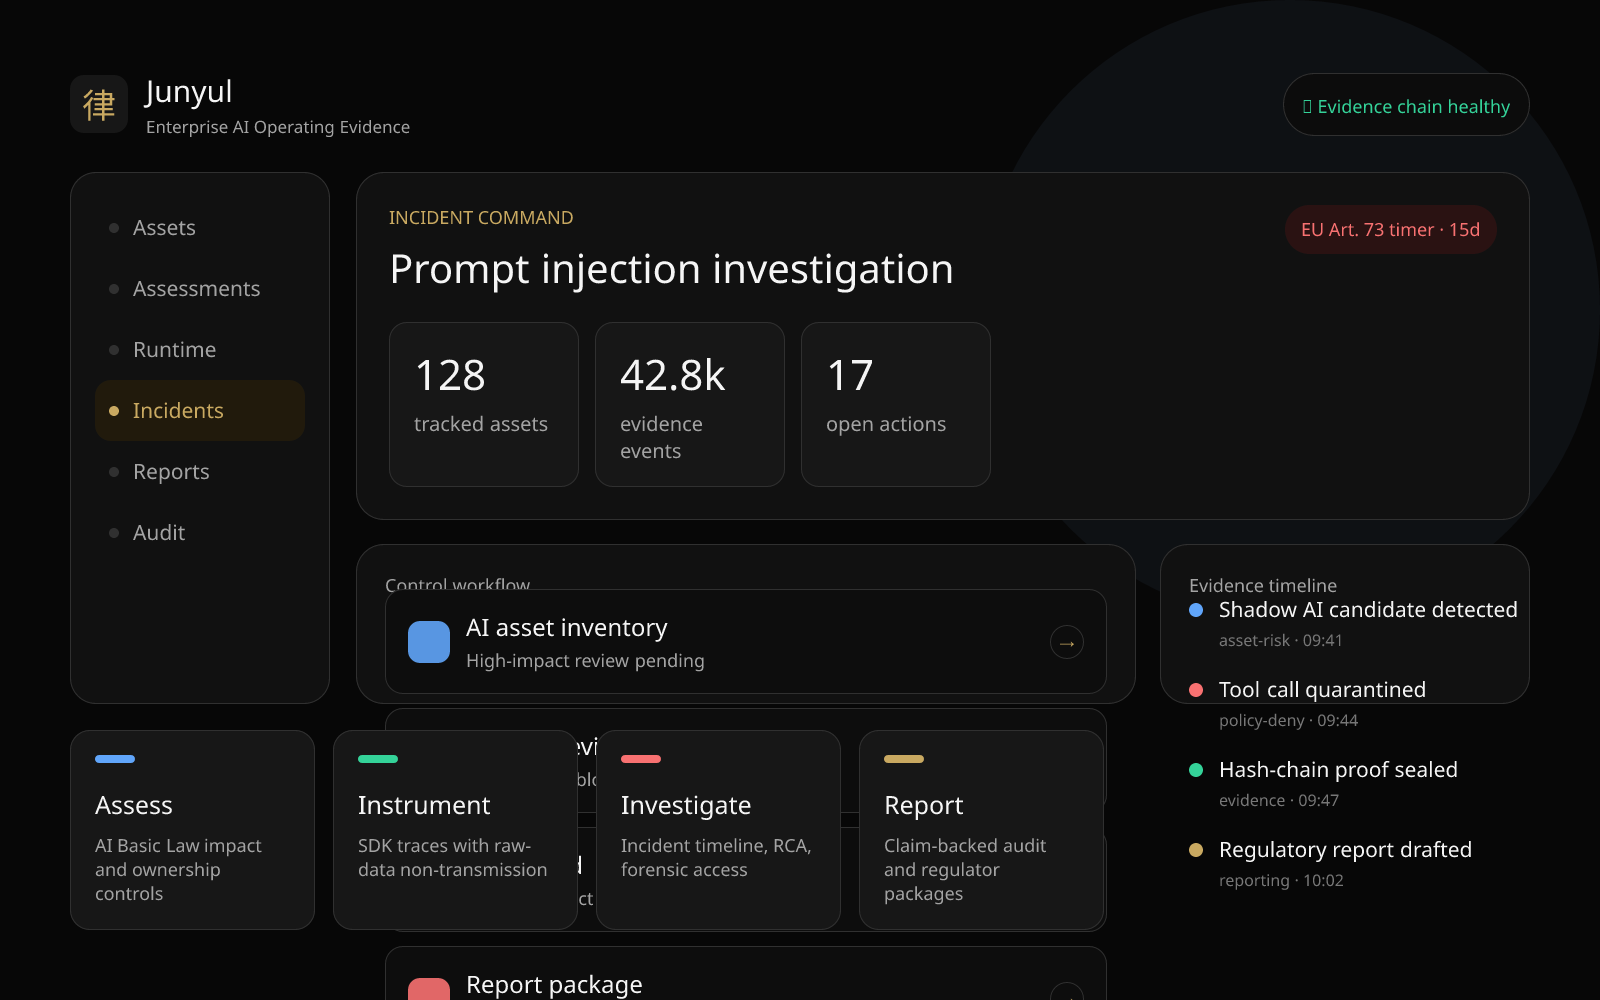
Task: Click "Regulatory report drafted" timeline entry
Action: (x=1345, y=850)
